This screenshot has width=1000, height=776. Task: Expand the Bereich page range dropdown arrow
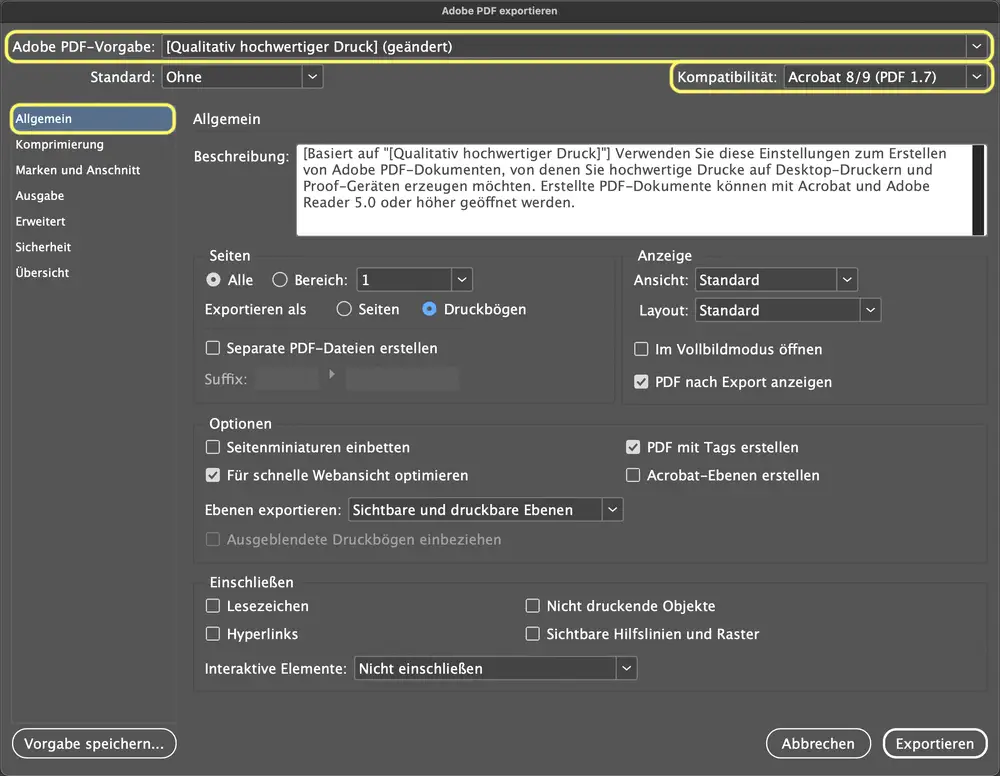[462, 280]
